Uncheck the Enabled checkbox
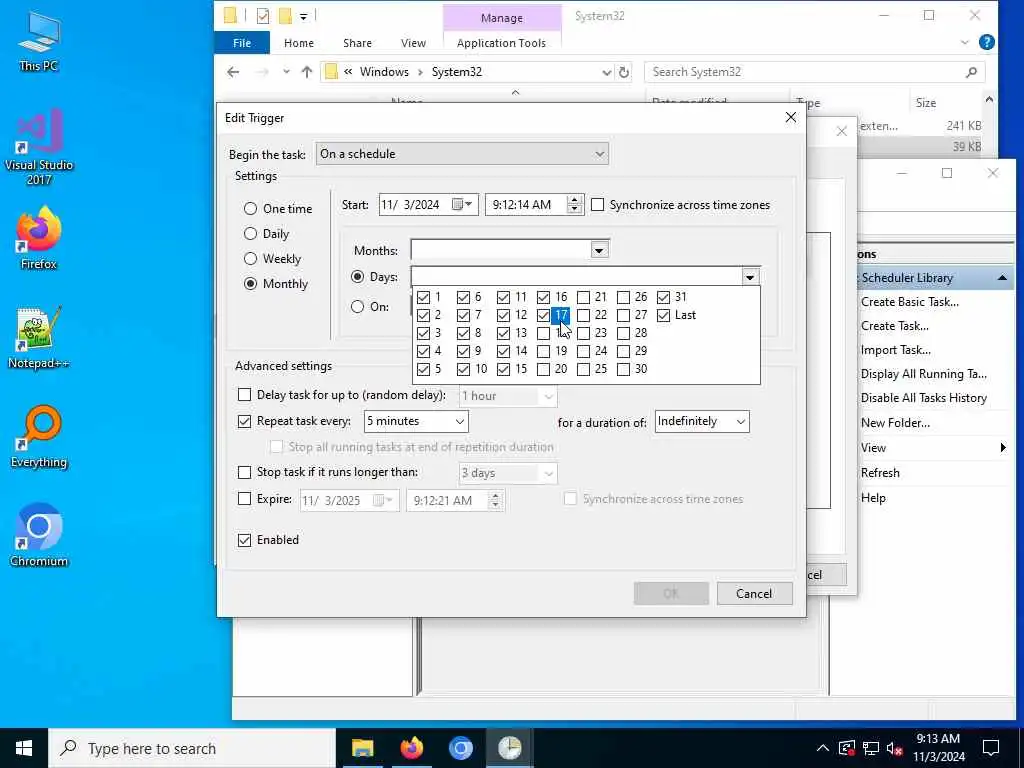The width and height of the screenshot is (1024, 768). [244, 540]
